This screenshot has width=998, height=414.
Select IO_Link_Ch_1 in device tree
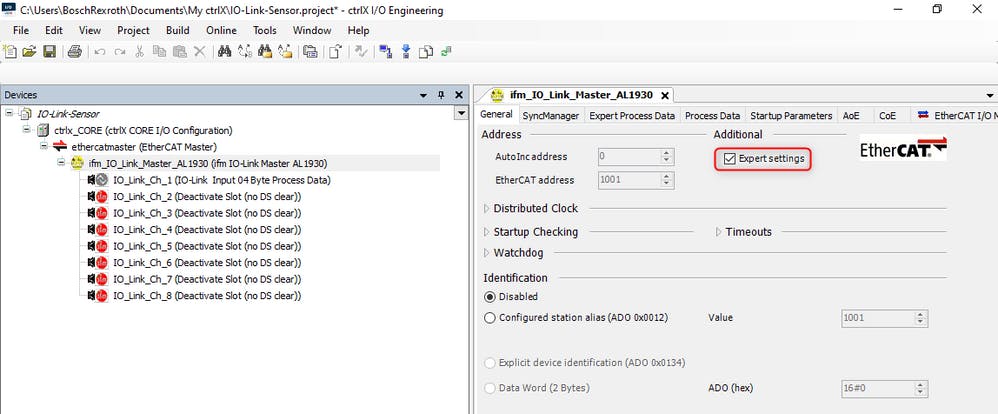pos(221,180)
